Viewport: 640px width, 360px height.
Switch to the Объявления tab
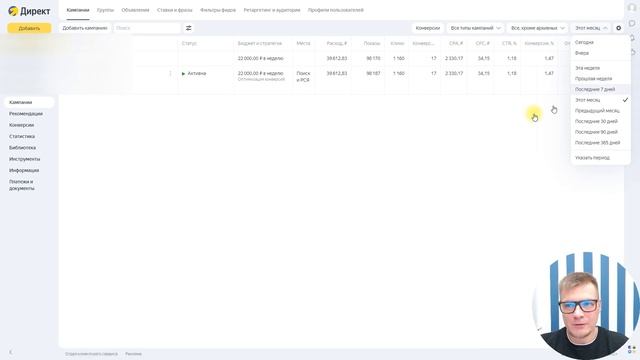(135, 10)
